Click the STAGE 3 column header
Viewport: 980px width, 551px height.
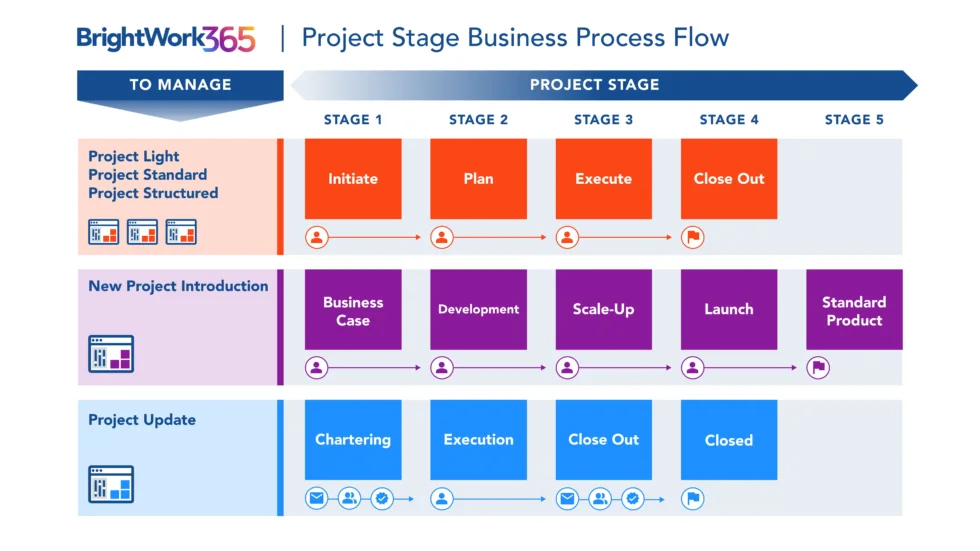(603, 120)
